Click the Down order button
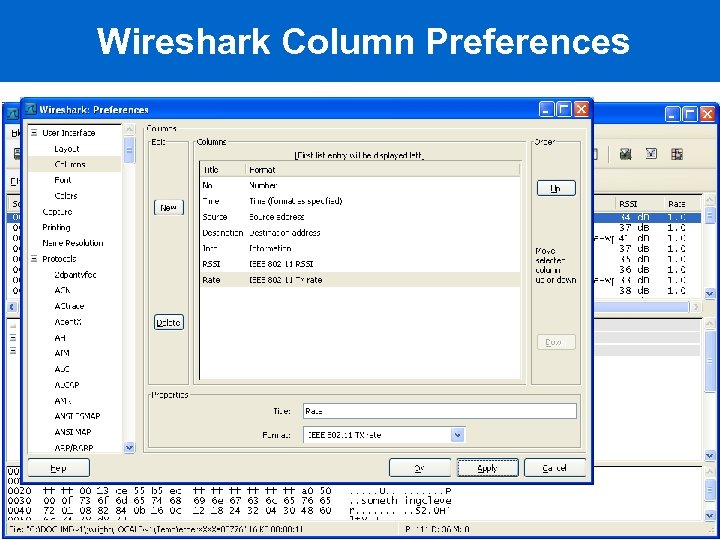 [x=556, y=342]
